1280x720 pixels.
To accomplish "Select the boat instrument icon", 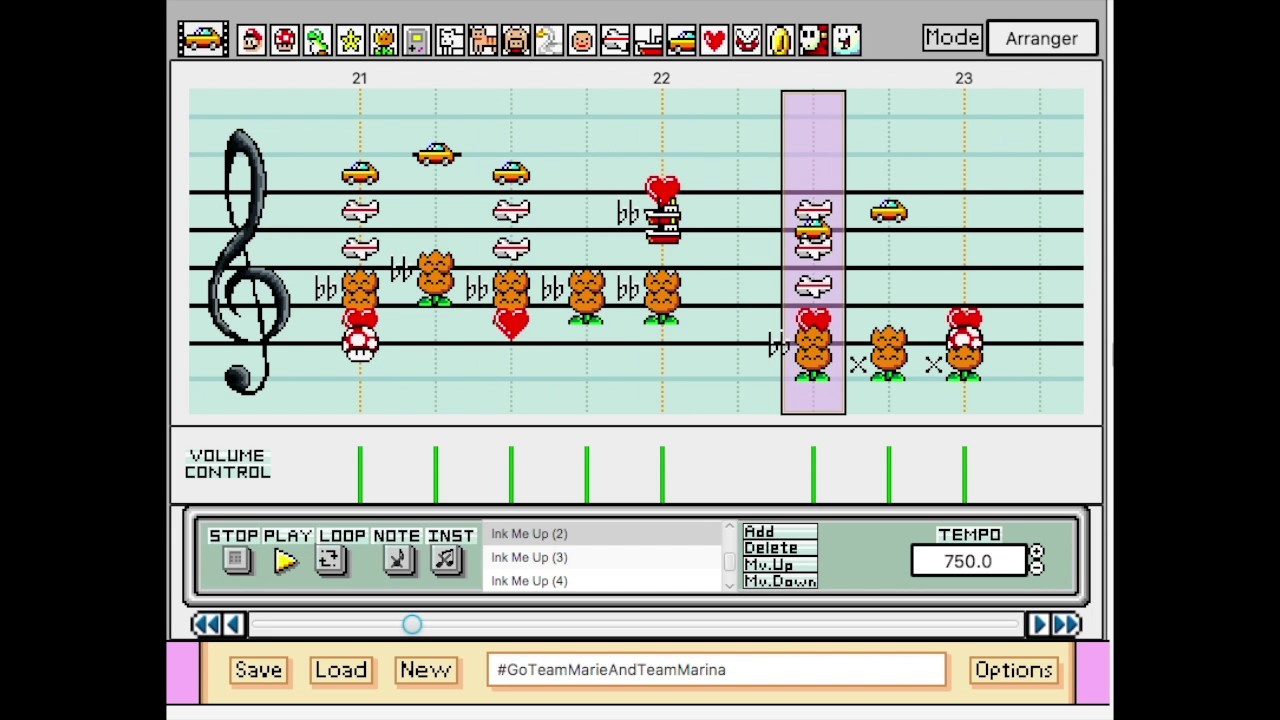I will coord(648,41).
